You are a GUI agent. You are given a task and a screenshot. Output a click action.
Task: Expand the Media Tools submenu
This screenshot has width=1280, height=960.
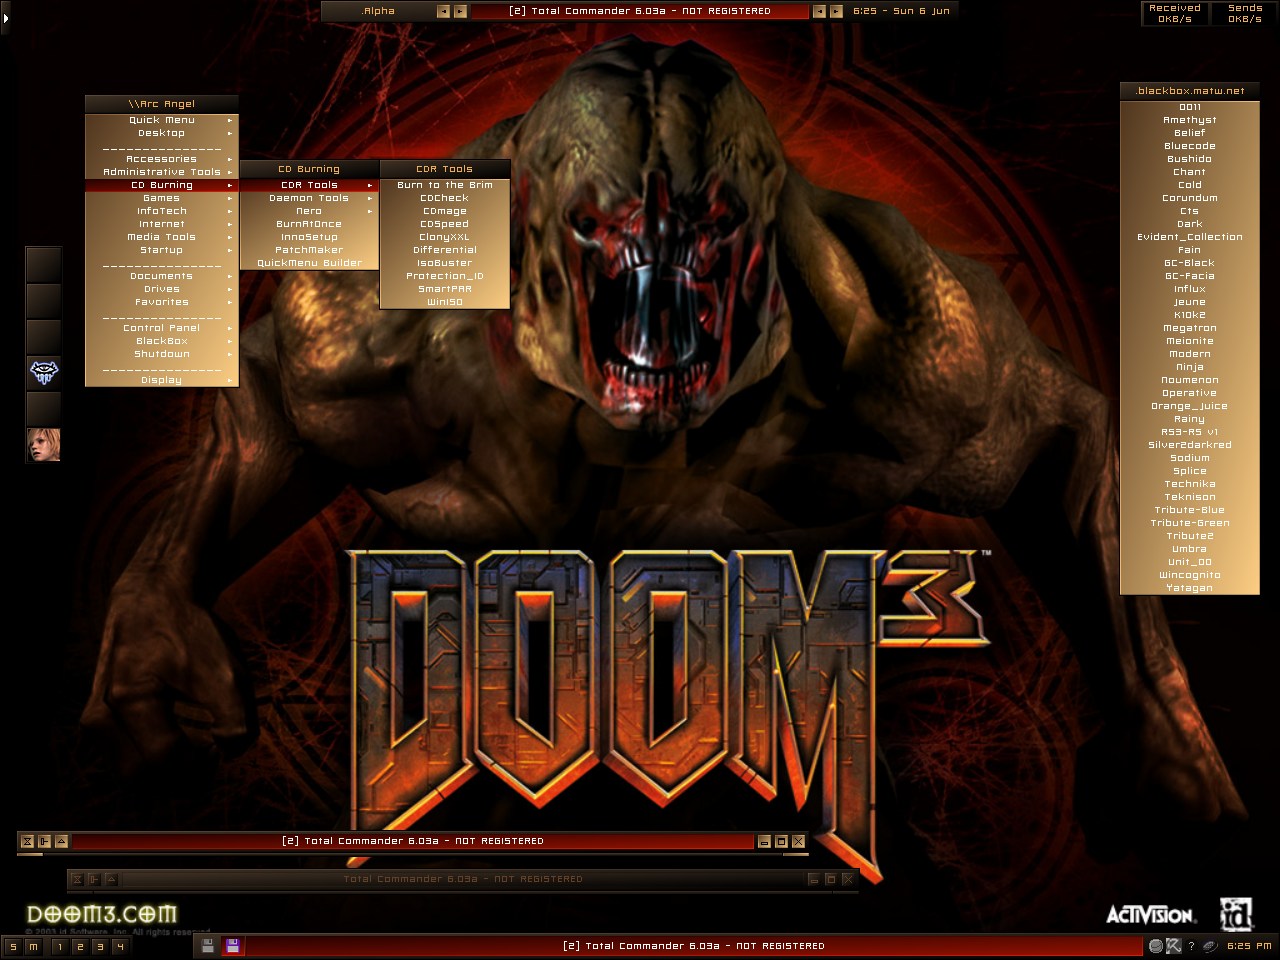click(x=162, y=237)
